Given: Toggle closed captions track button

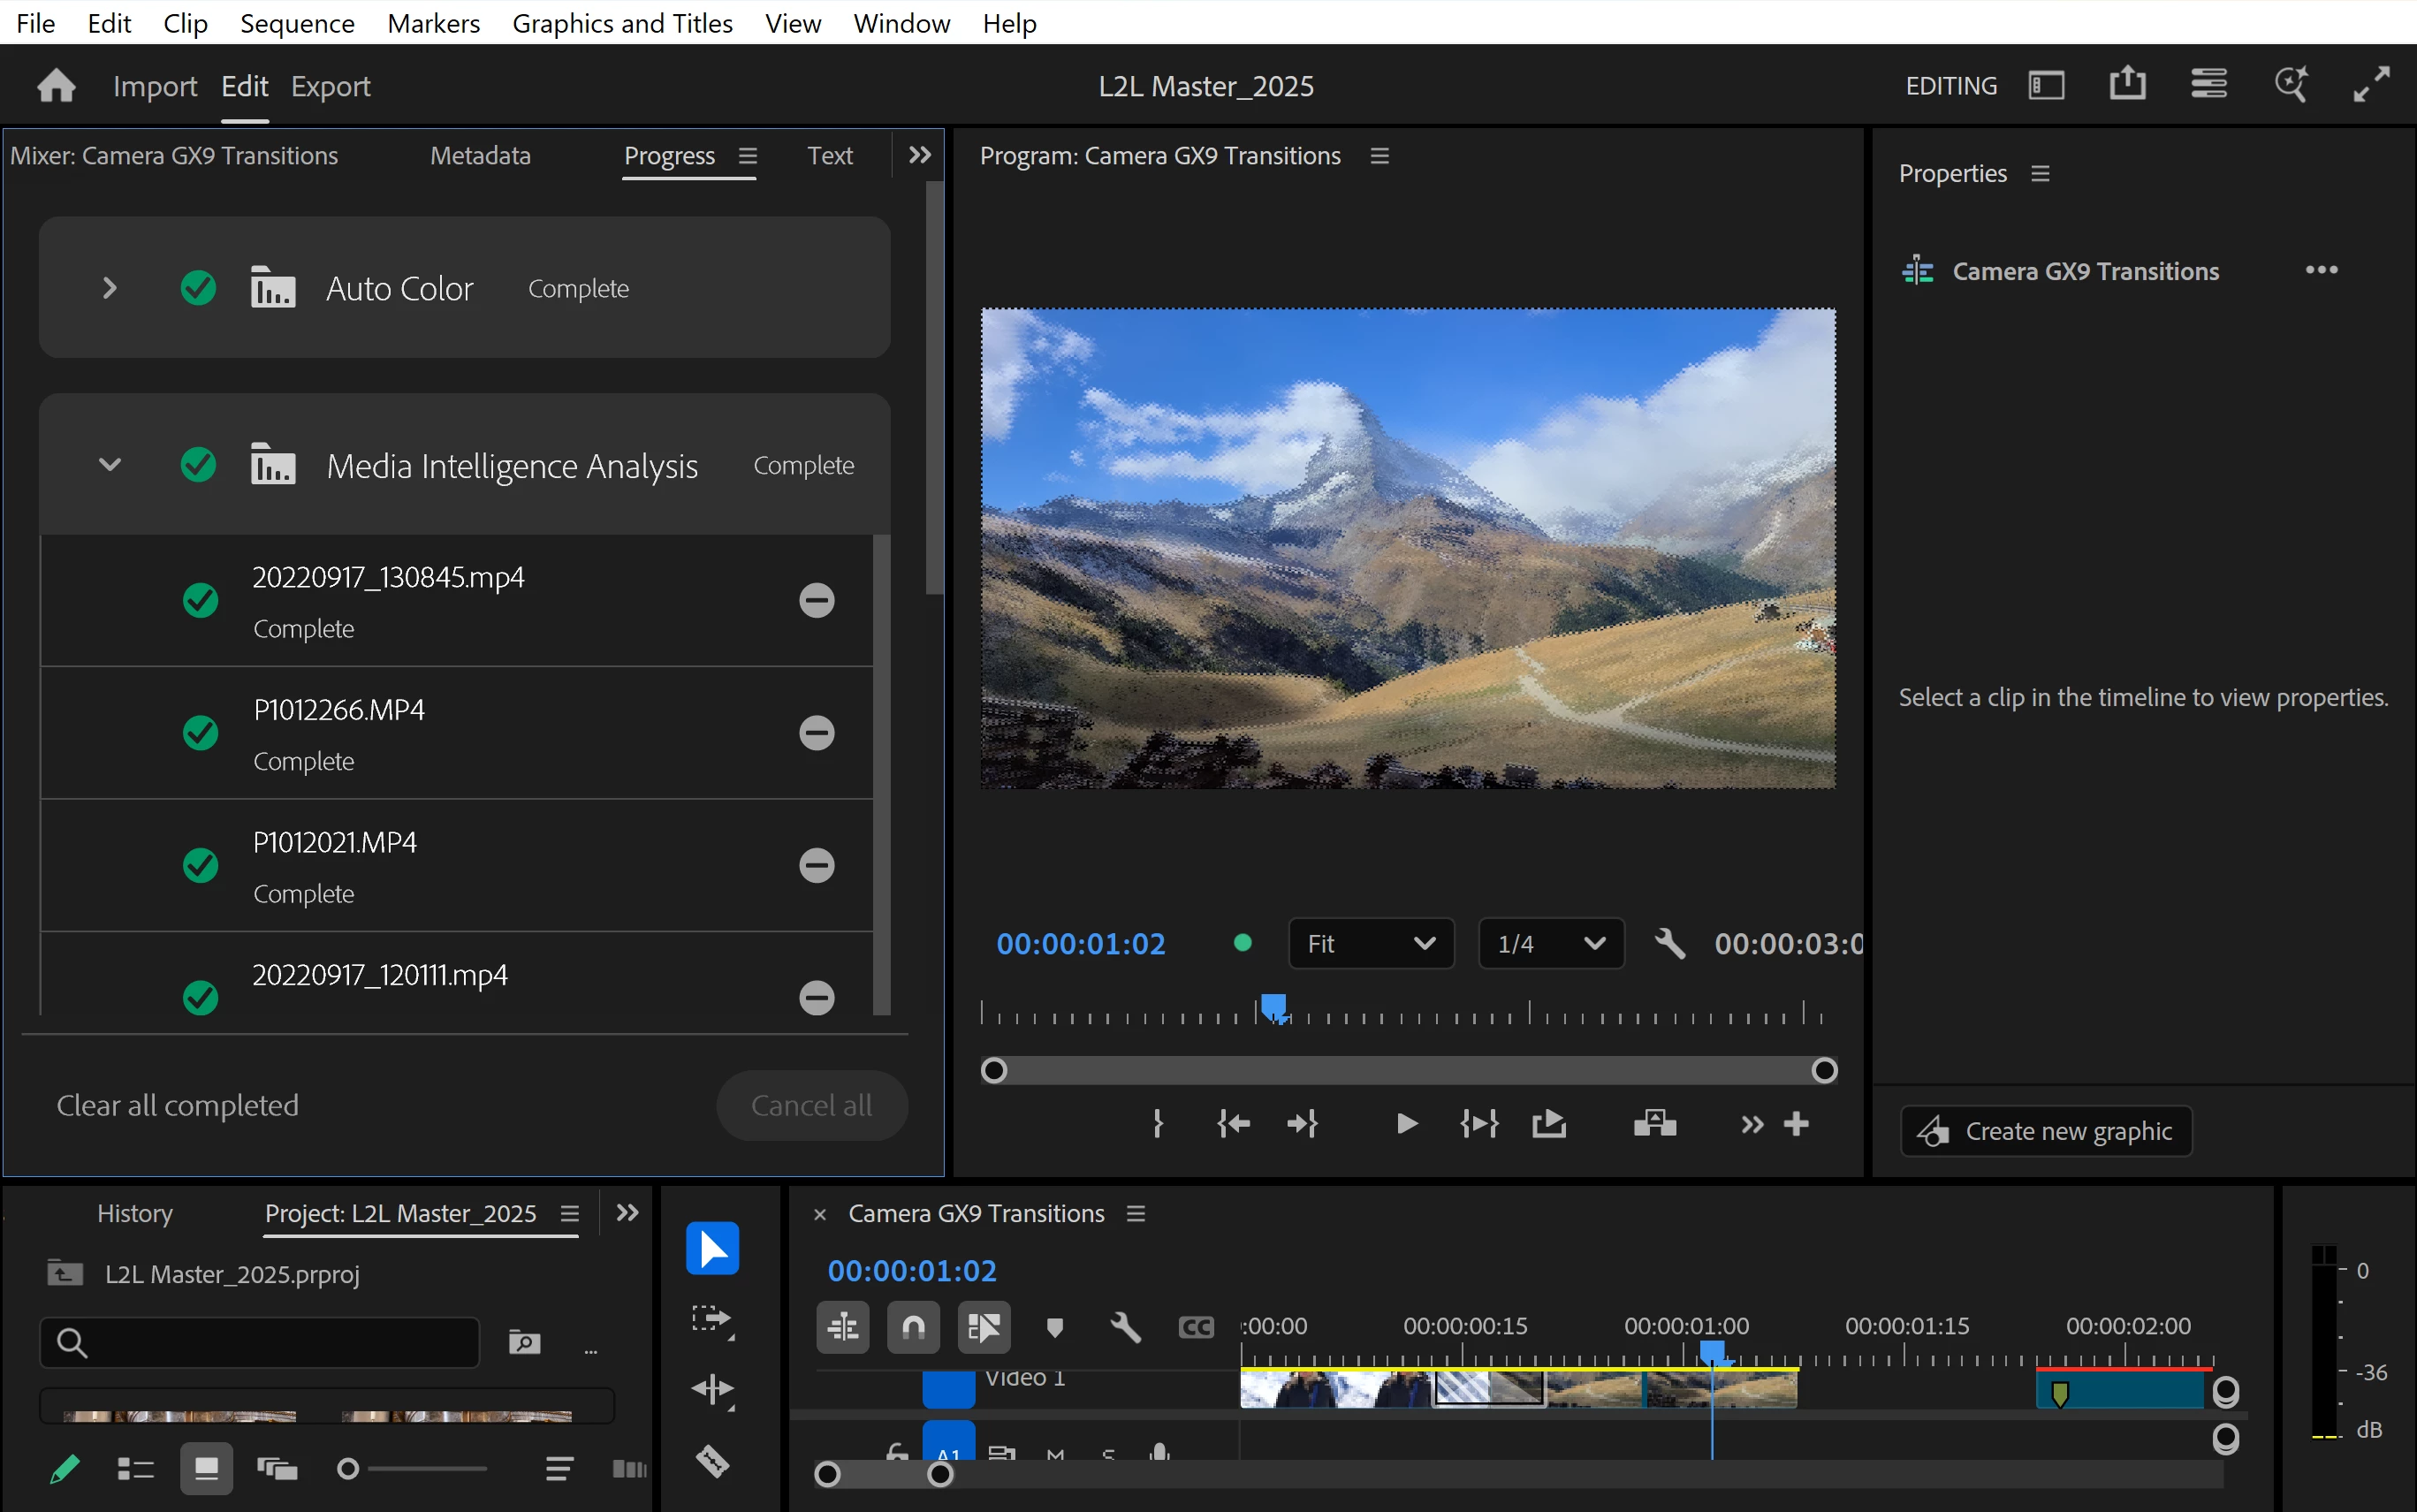Looking at the screenshot, I should [1196, 1327].
